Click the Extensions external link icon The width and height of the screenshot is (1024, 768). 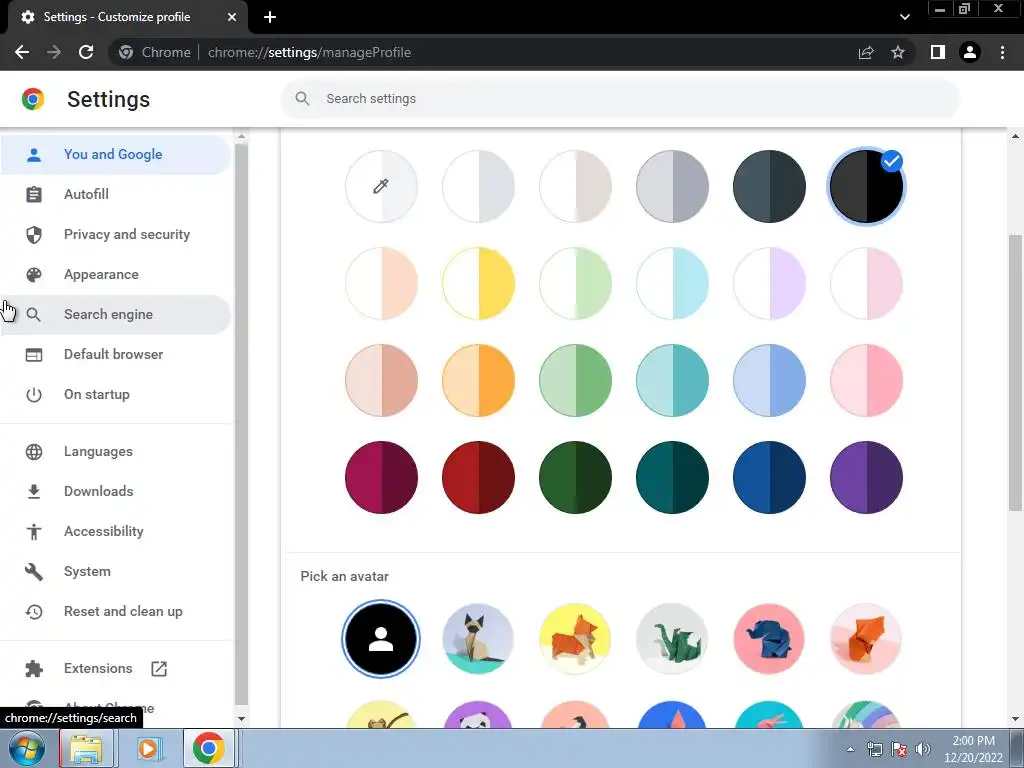pyautogui.click(x=159, y=669)
